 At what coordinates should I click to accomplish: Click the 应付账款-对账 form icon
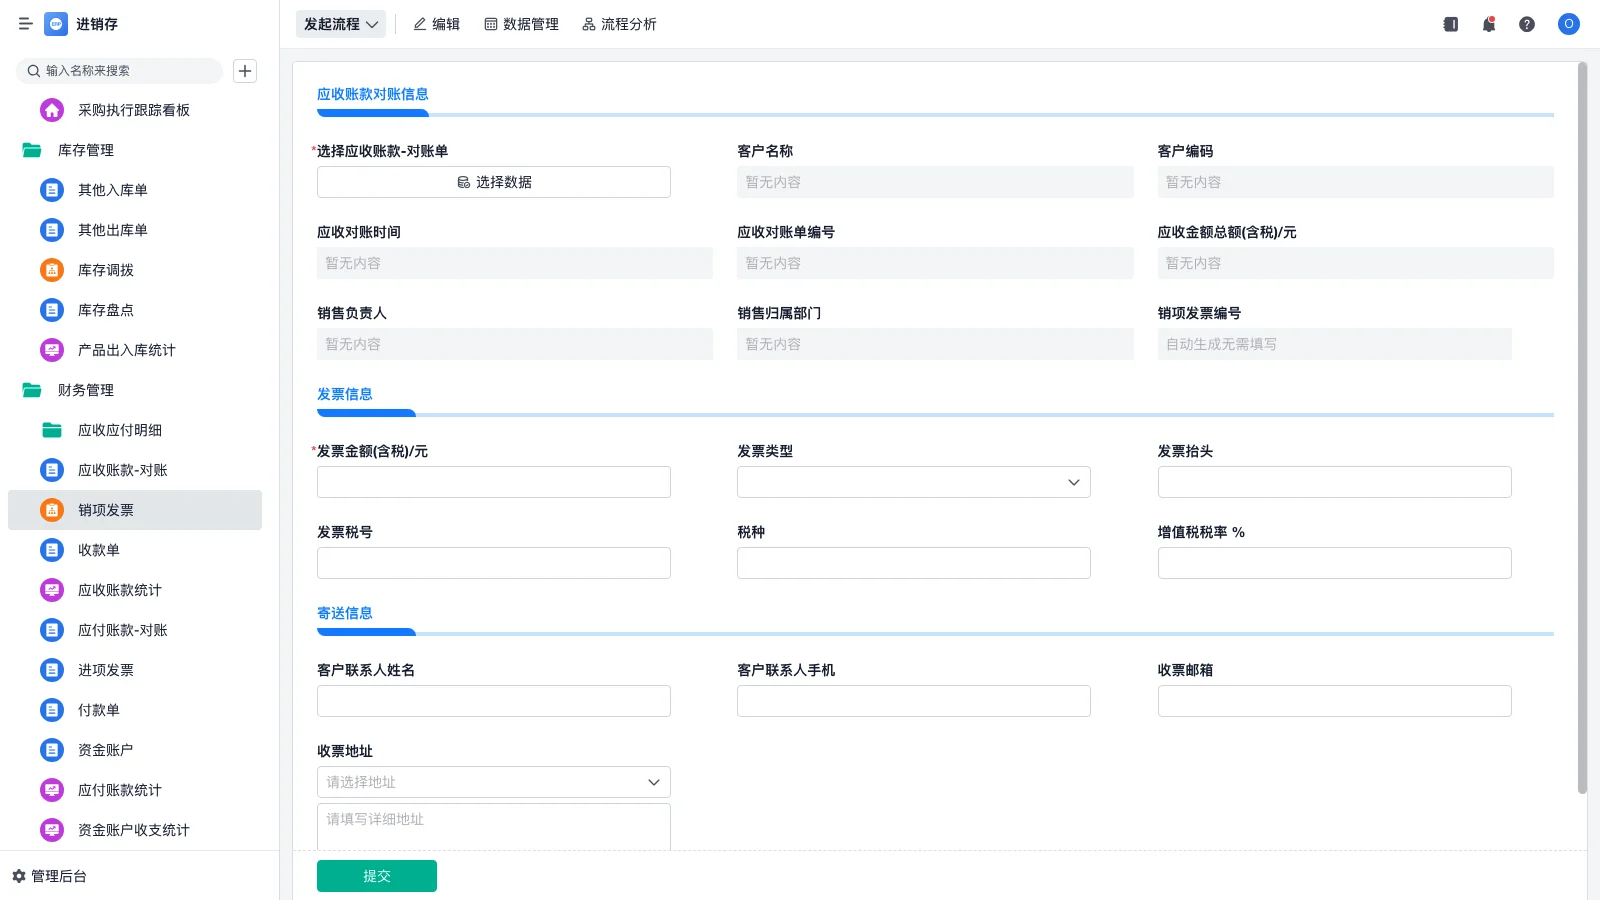[52, 630]
